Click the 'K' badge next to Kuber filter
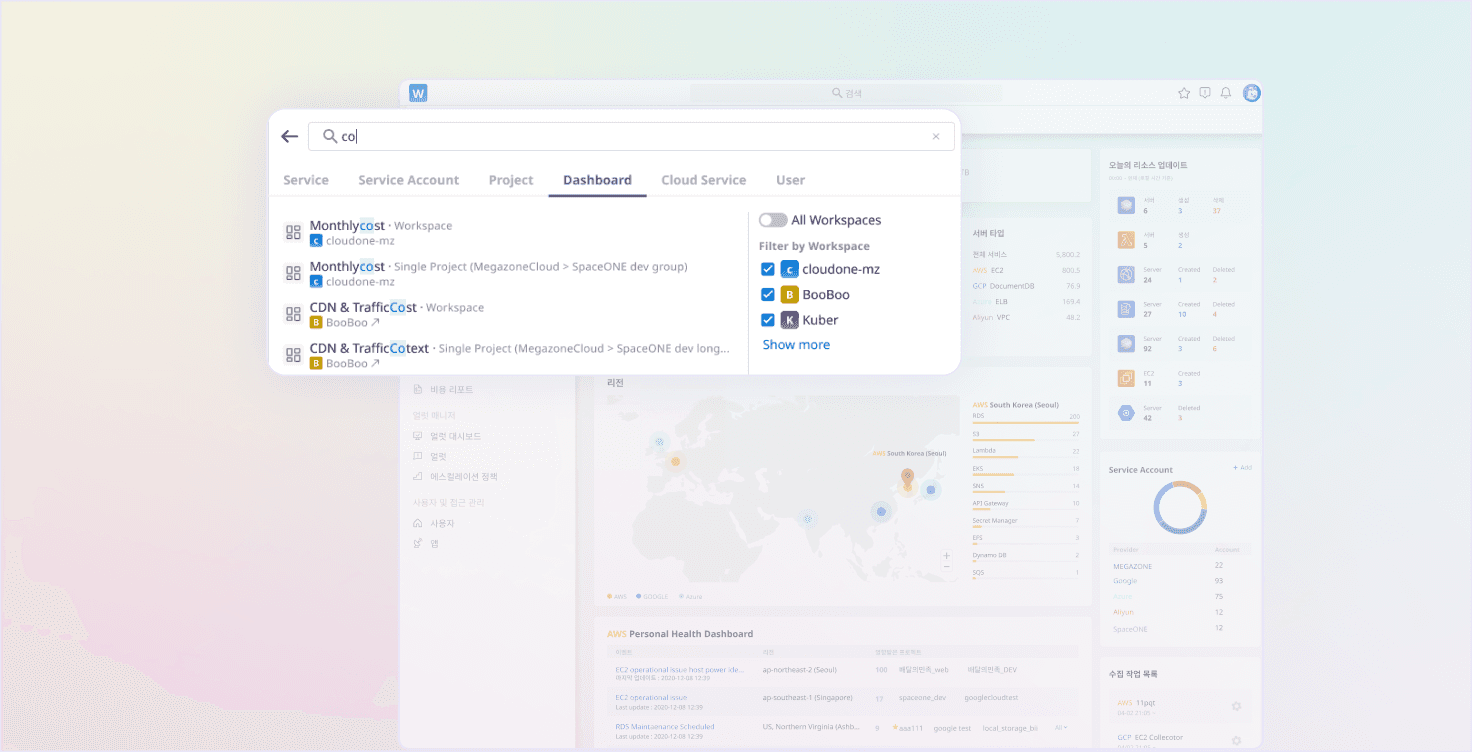Viewport: 1472px width, 752px height. (x=789, y=320)
